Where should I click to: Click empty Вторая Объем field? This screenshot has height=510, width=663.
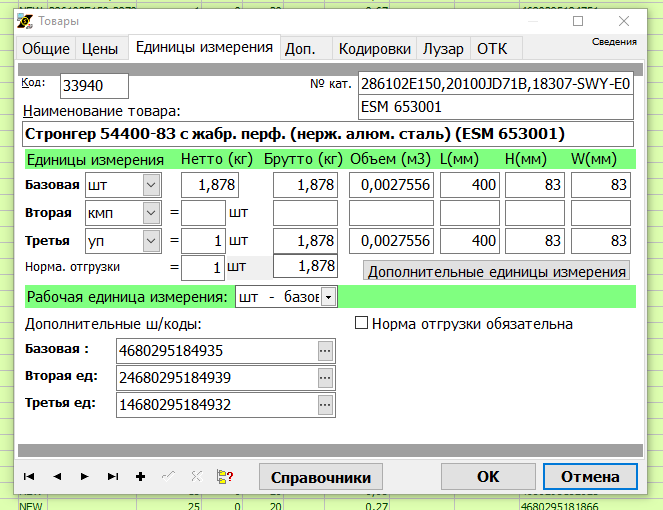click(391, 213)
